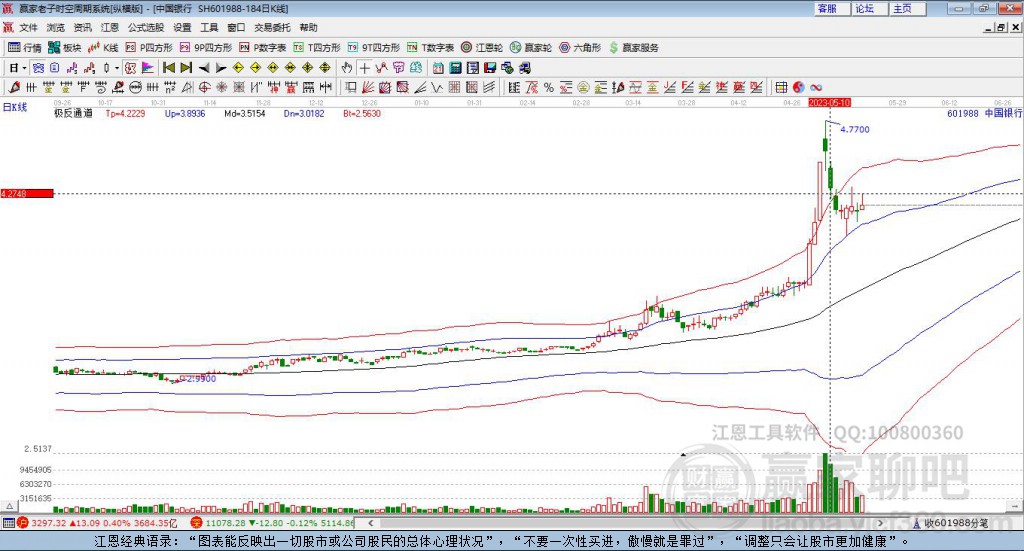The width and height of the screenshot is (1024, 551).
Task: Open 赢家服务 with the dollar icon
Action: tap(633, 48)
